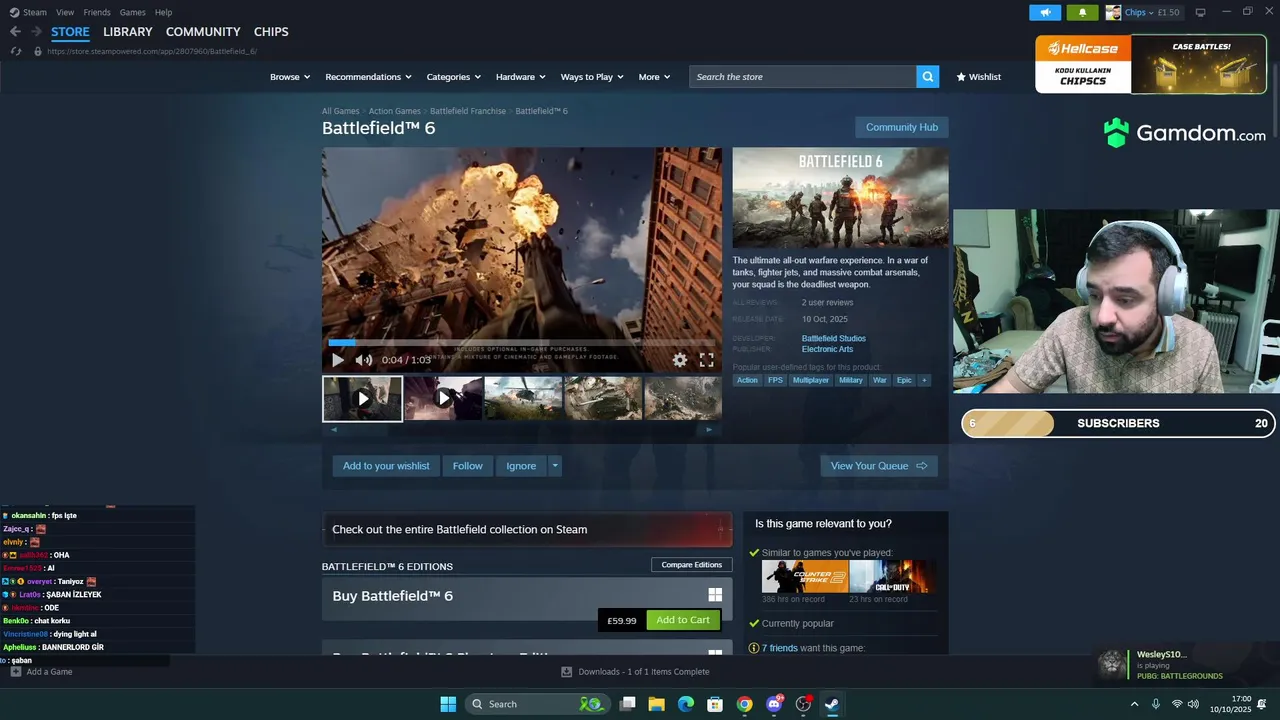Type in Search the store field
This screenshot has height=720, width=1280.
803,77
